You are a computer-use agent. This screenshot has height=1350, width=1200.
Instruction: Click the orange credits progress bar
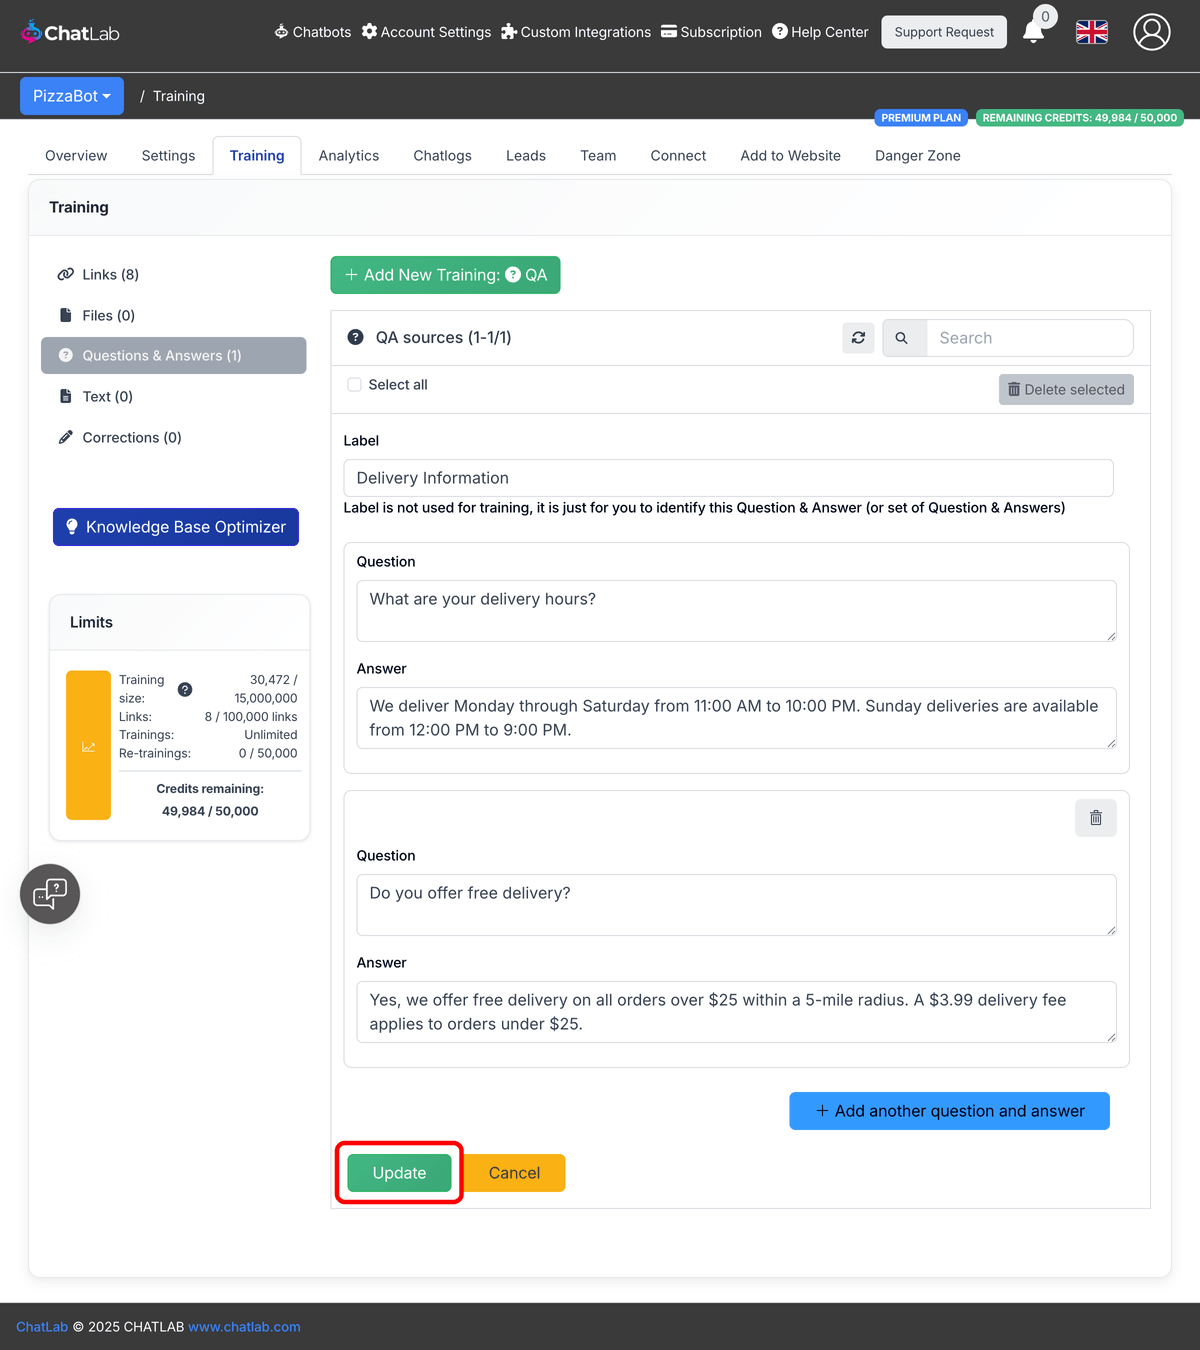coord(88,744)
